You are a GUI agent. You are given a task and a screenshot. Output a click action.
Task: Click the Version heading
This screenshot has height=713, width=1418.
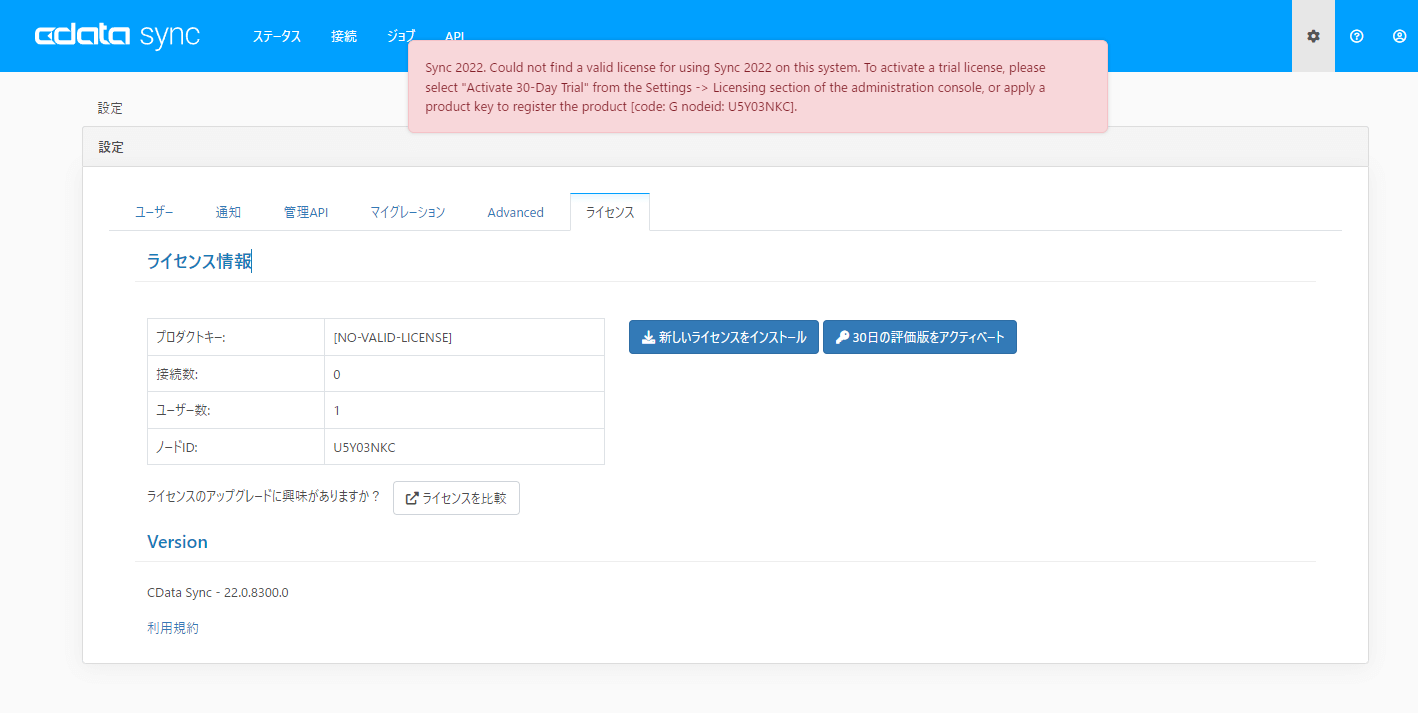(x=177, y=542)
